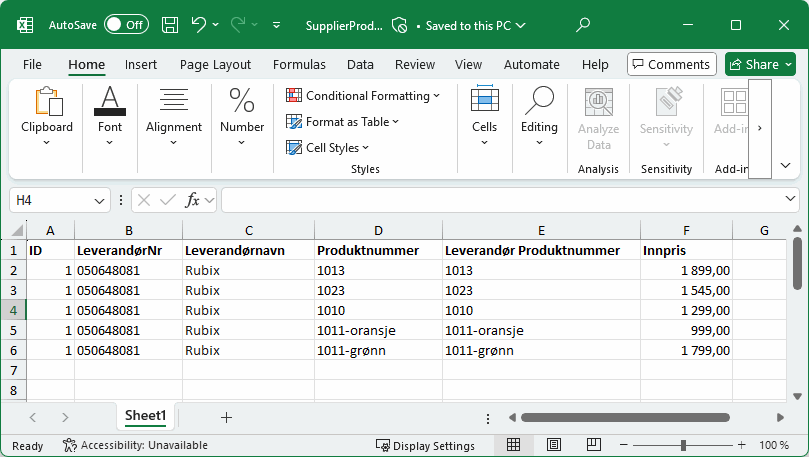Viewport: 809px width, 457px height.
Task: Select cell containing 1011-oransje in column D
Action: [x=377, y=330]
